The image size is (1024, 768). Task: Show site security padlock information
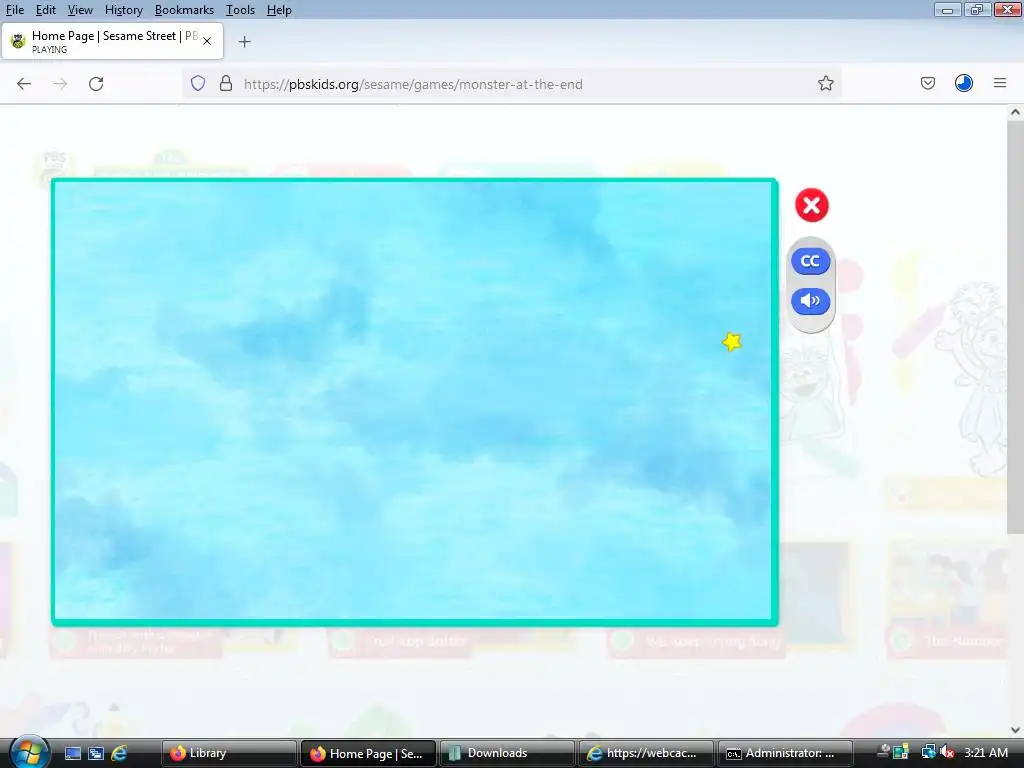pos(226,84)
